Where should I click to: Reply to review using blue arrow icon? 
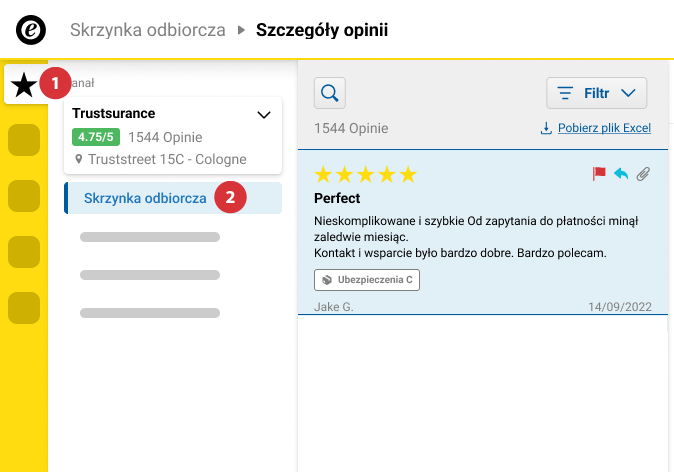[x=621, y=174]
